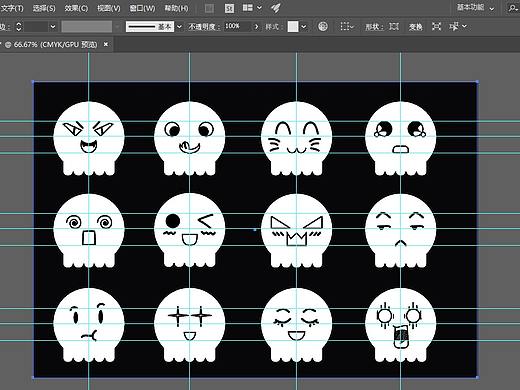This screenshot has height=390, width=520.
Task: Close the 66.67% document tab
Action: [x=106, y=44]
